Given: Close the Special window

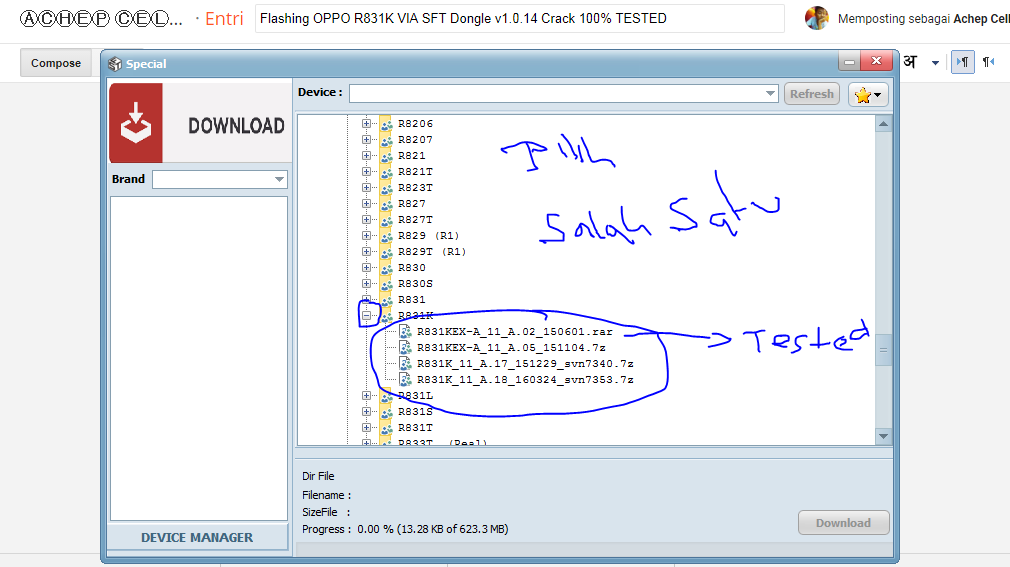Looking at the screenshot, I should click(x=876, y=61).
